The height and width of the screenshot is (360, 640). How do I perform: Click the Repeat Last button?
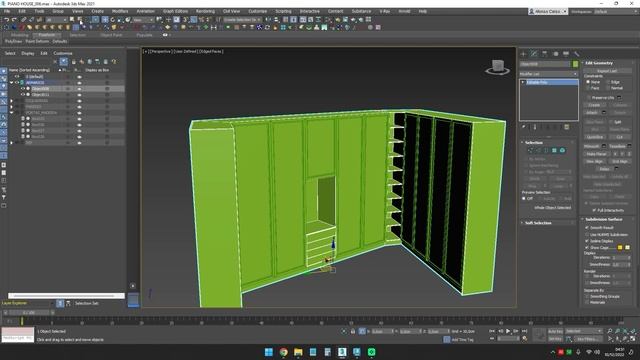tap(607, 71)
